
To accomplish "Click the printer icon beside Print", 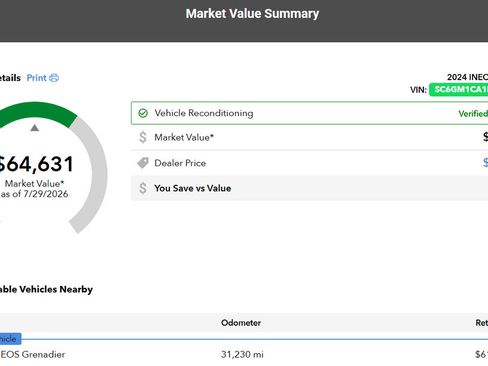I will point(54,78).
